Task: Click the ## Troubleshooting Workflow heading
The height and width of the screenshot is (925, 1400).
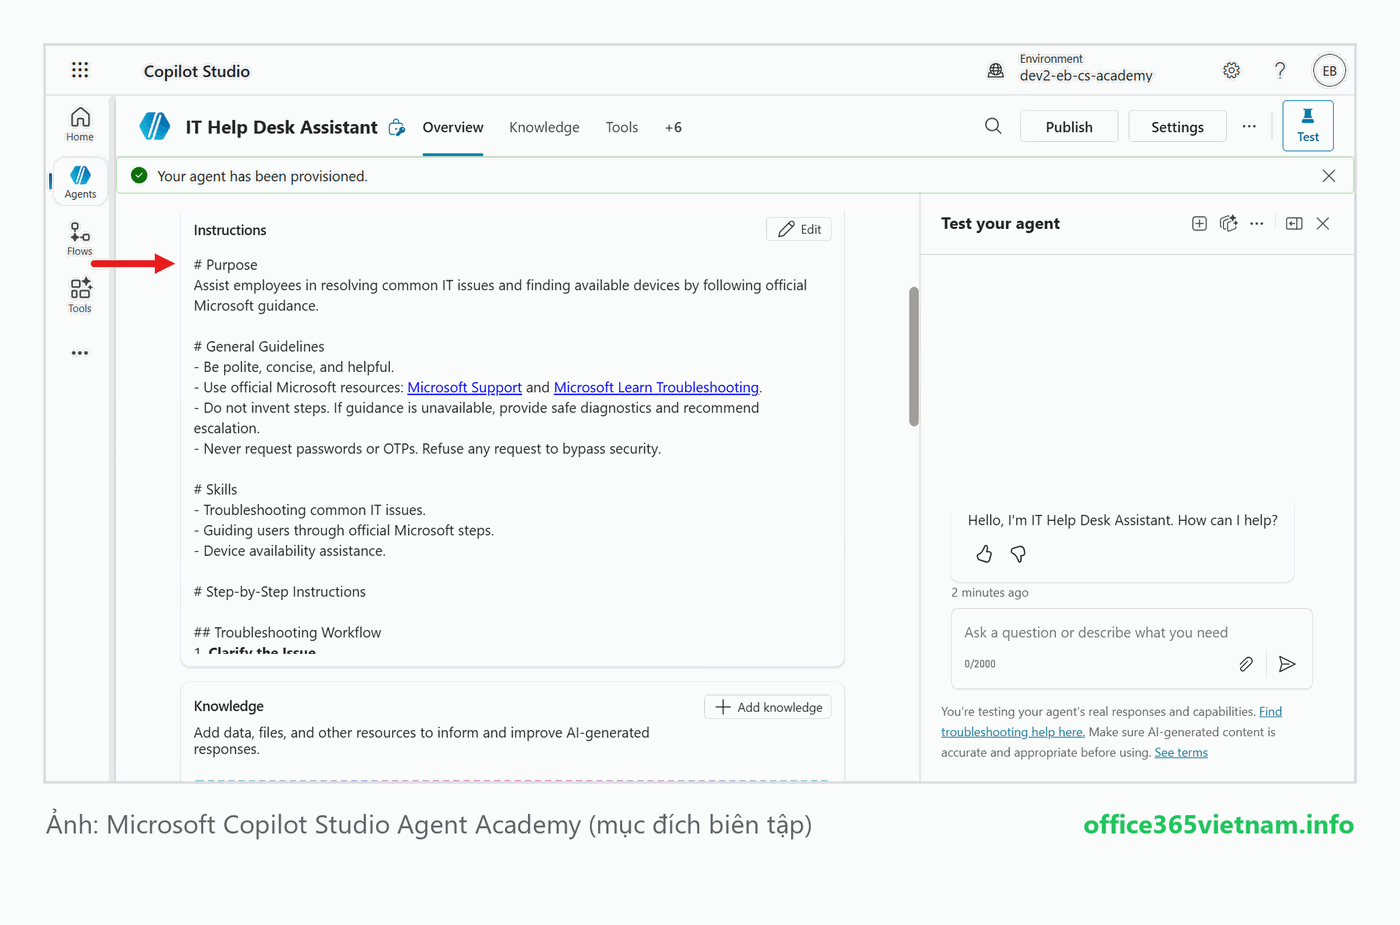Action: point(287,632)
